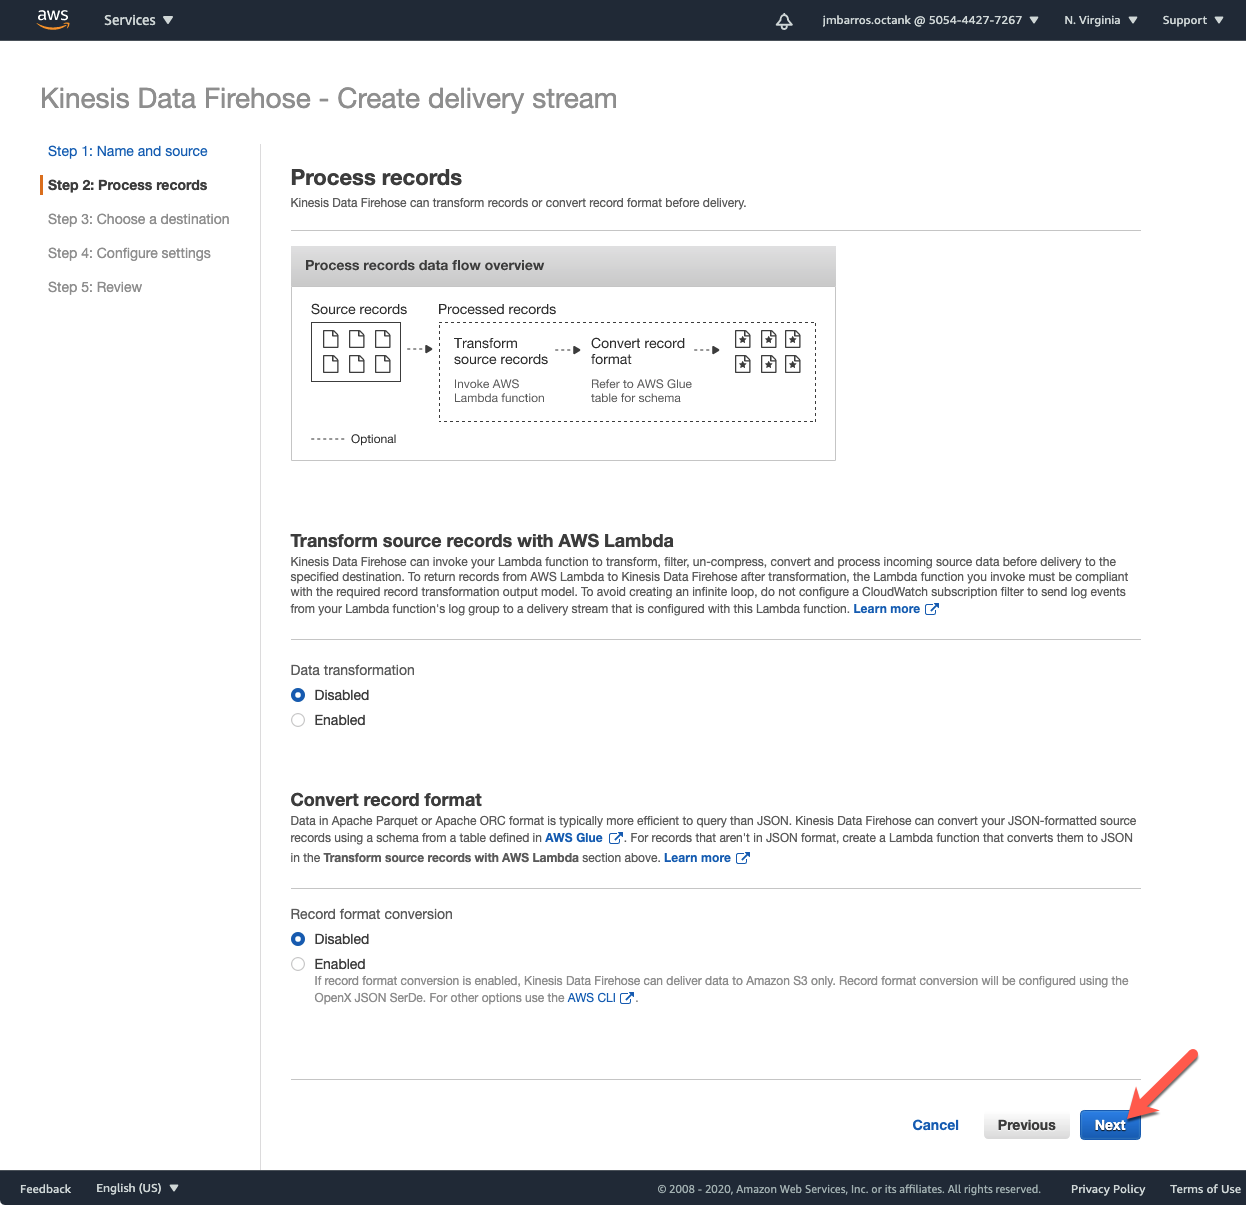
Task: Click the 'Convert record format' diagram label
Action: (638, 351)
